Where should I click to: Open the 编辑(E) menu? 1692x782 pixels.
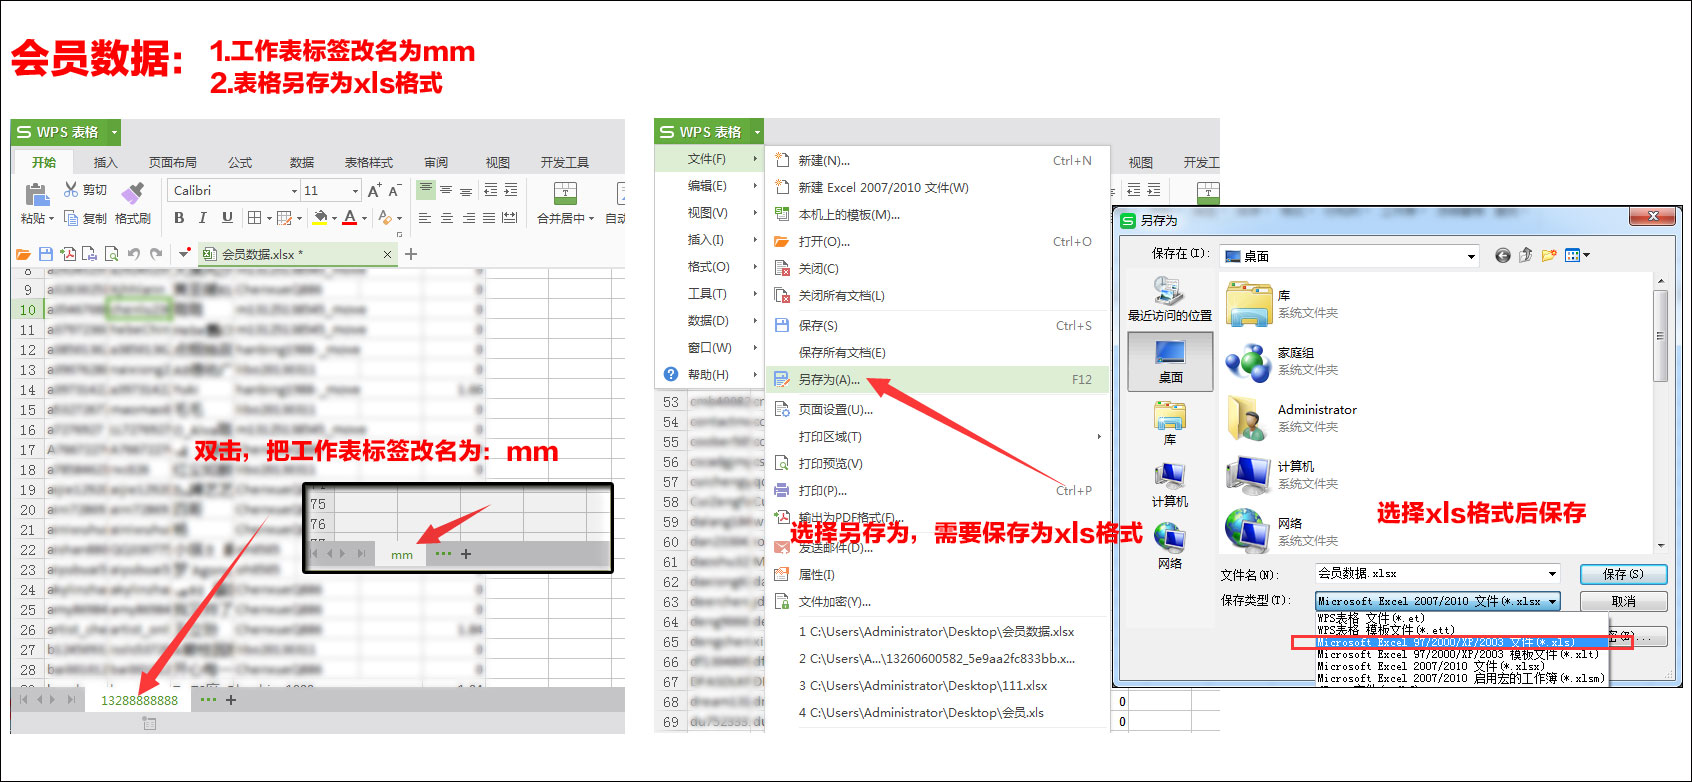[x=707, y=186]
